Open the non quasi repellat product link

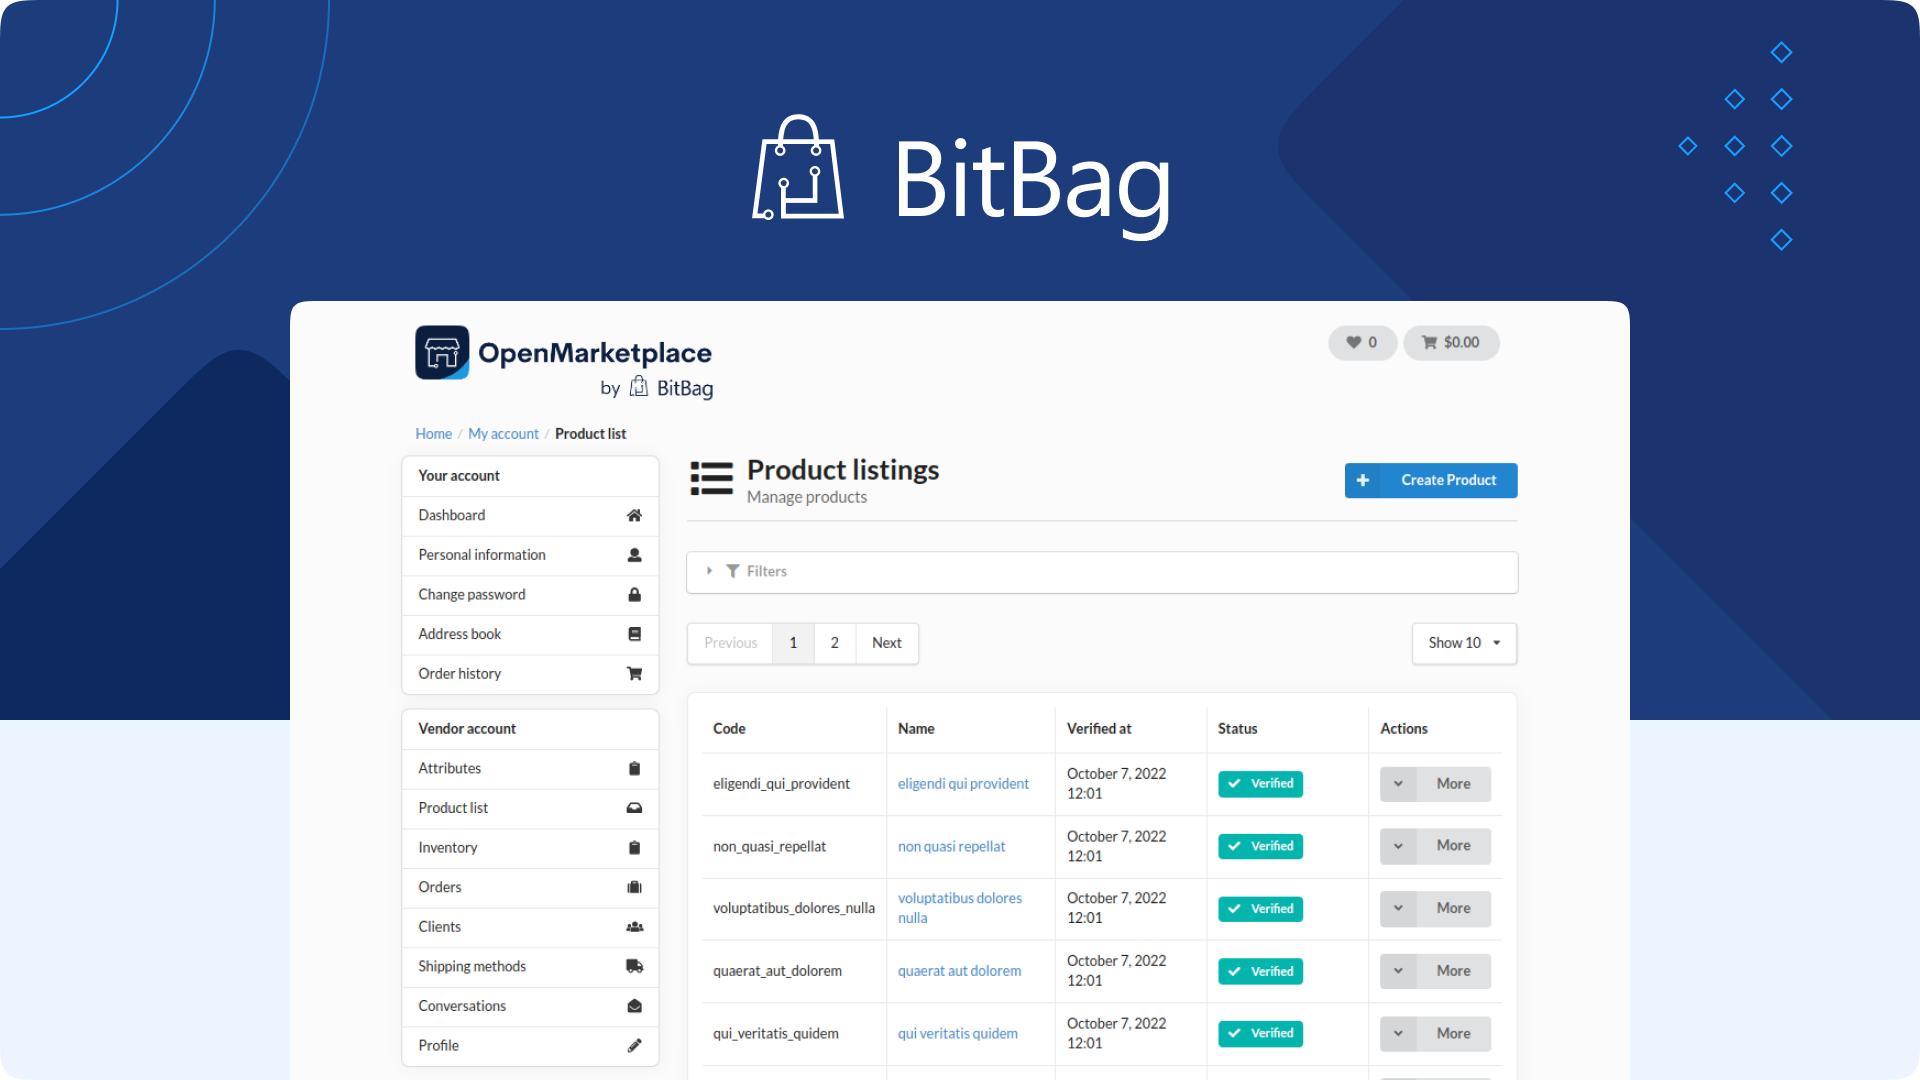951,846
